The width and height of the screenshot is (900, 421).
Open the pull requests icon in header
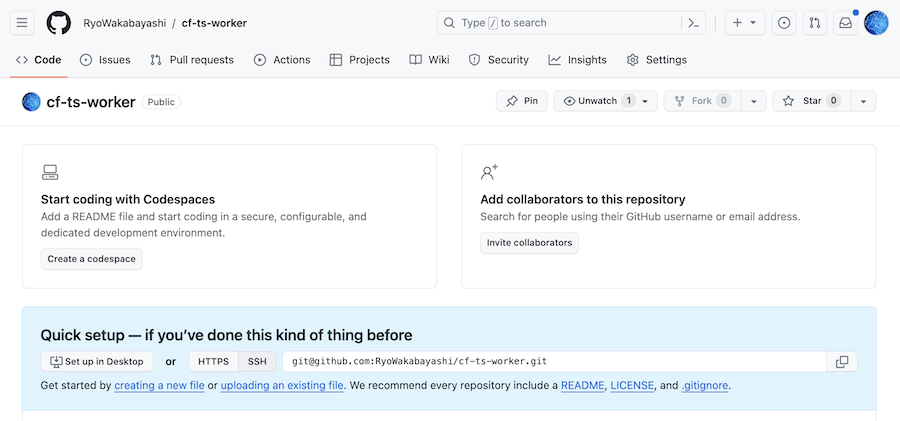click(814, 23)
